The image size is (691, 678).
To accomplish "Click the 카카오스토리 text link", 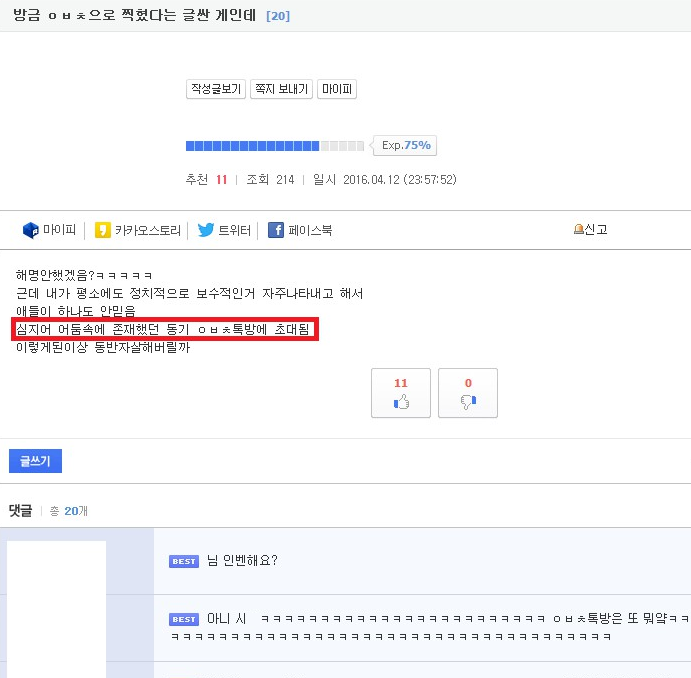I will [148, 230].
